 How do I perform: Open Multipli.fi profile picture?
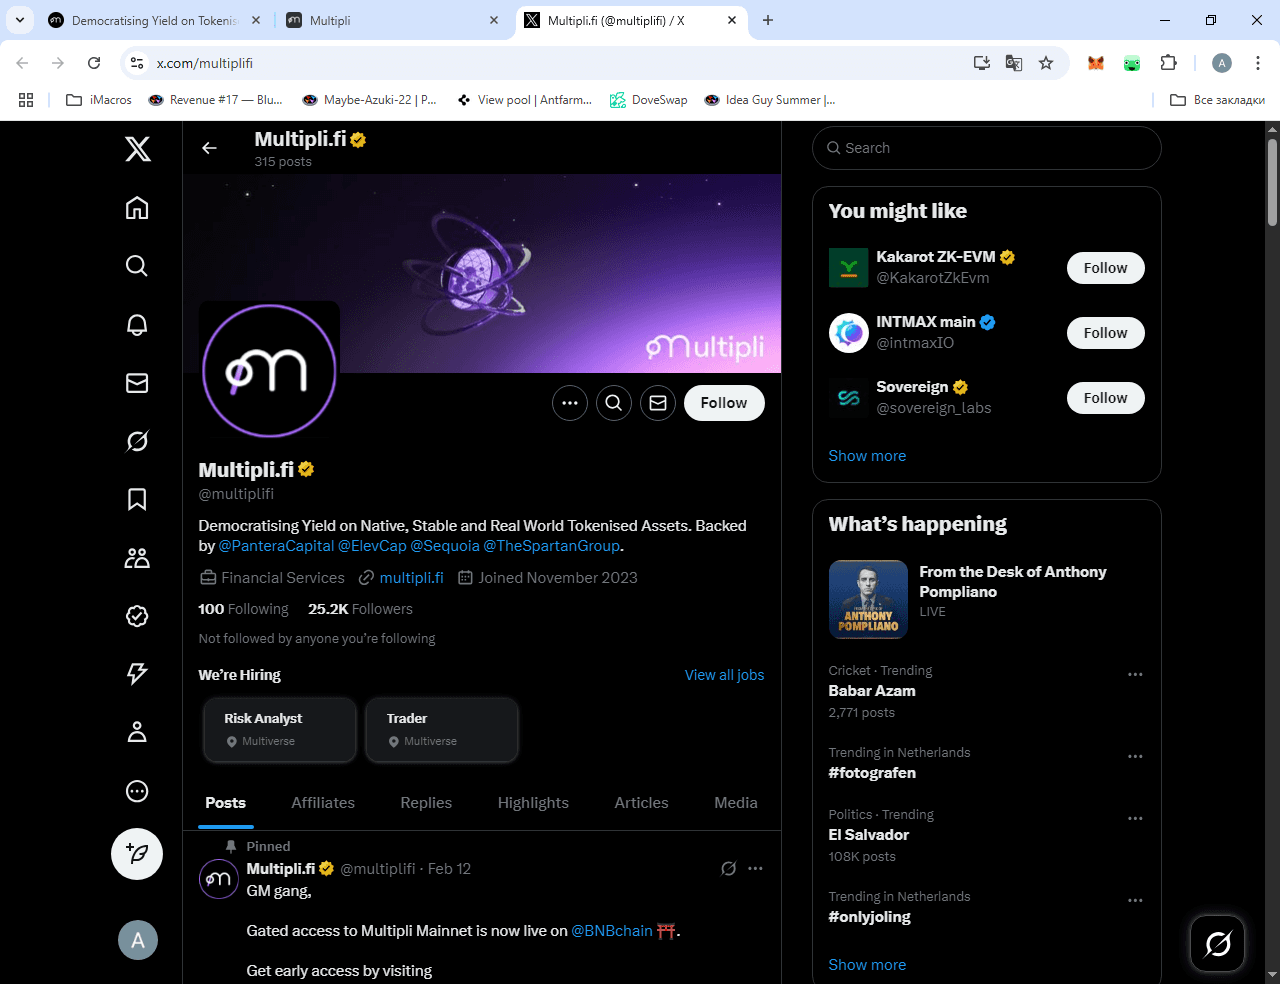click(269, 371)
